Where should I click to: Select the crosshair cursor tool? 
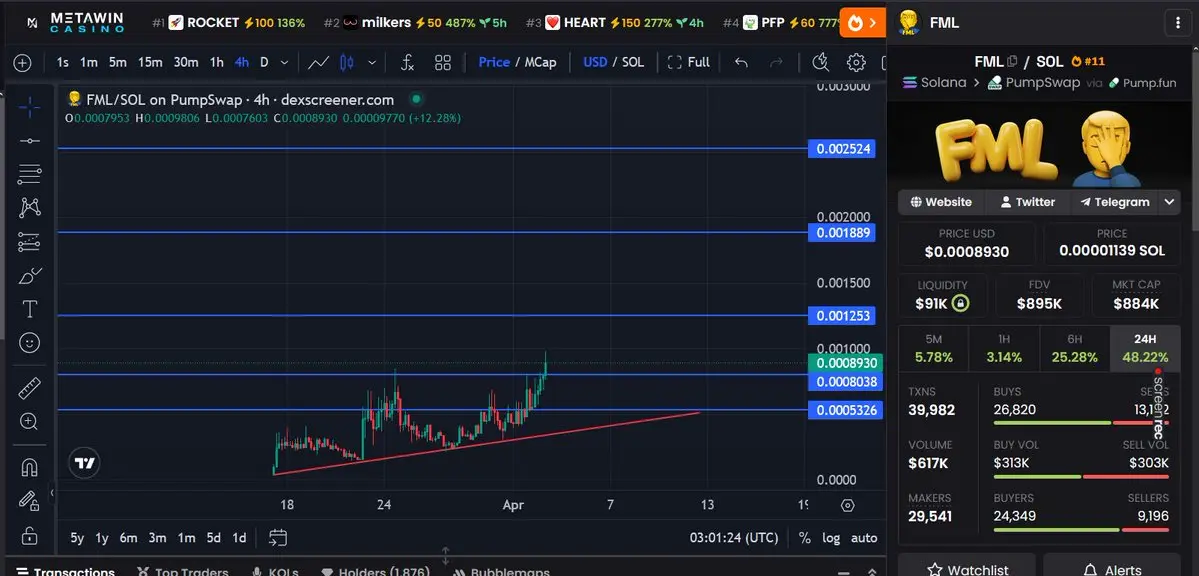tap(29, 107)
